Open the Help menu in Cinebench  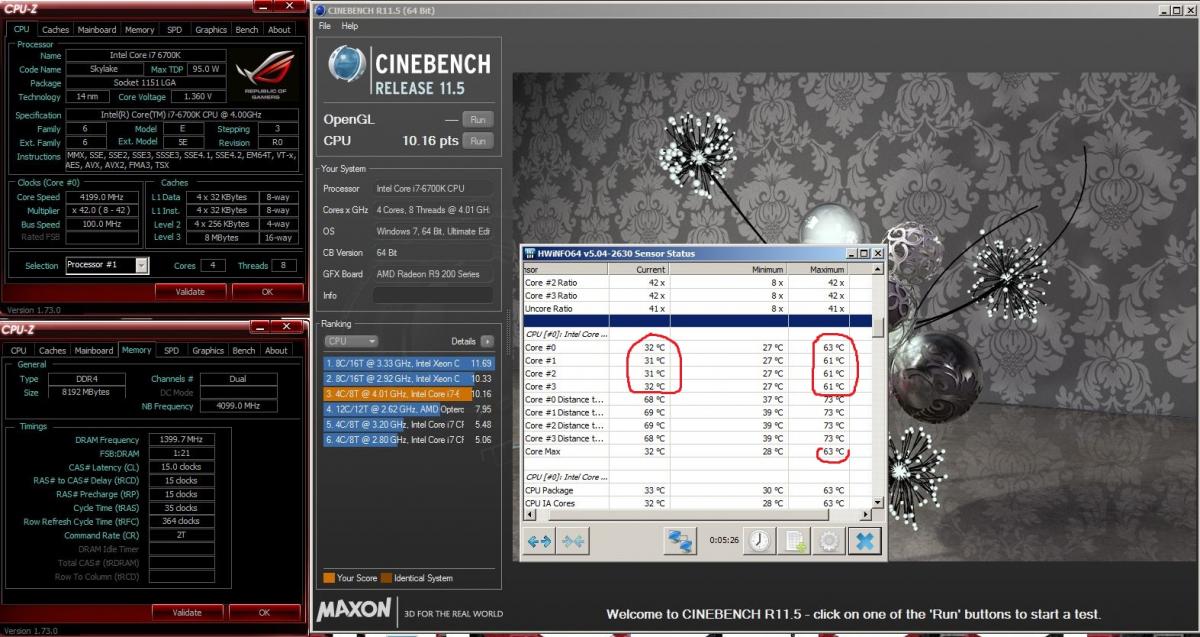click(349, 26)
